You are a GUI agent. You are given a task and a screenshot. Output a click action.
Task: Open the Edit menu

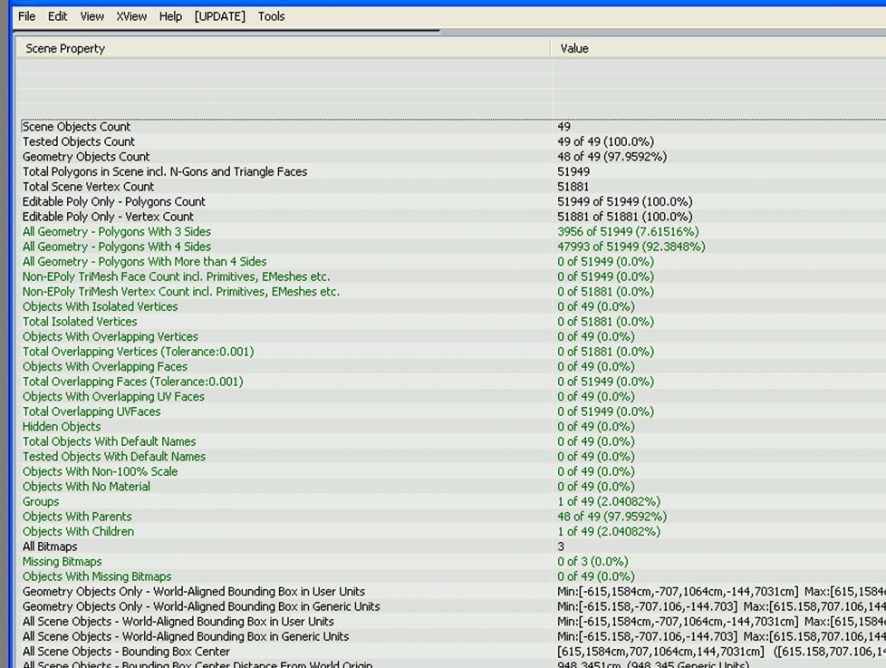58,16
